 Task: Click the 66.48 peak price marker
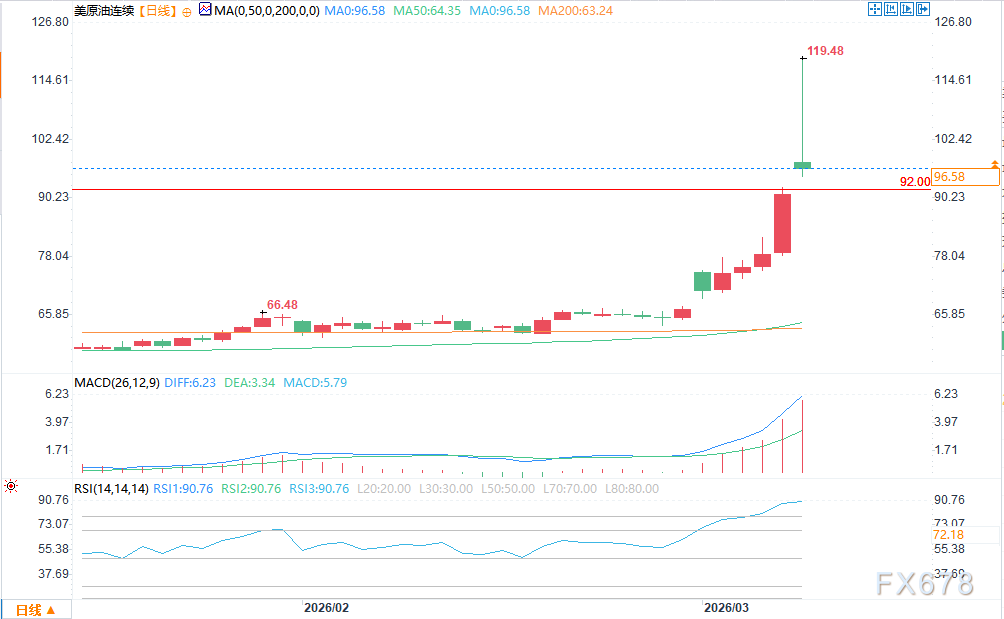point(282,305)
